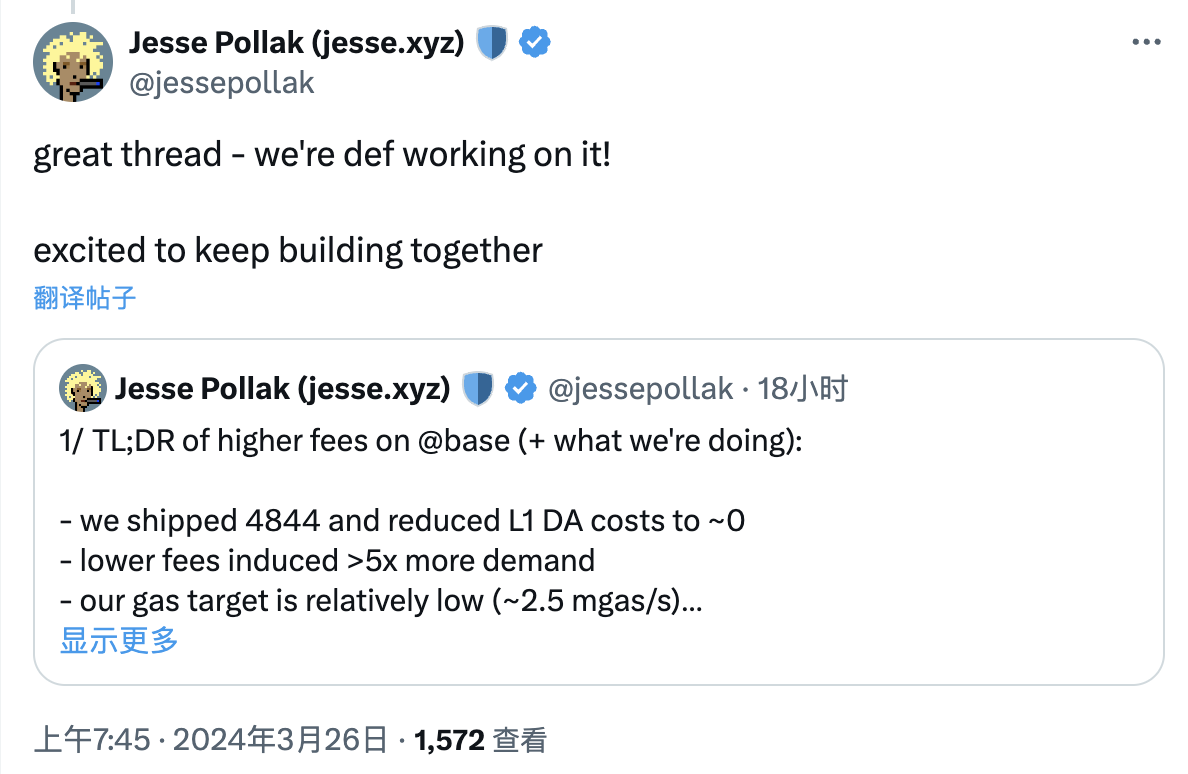Screen dimensions: 1188x774
Task: Click the quoted post's "18小时" timestamp
Action: point(803,389)
